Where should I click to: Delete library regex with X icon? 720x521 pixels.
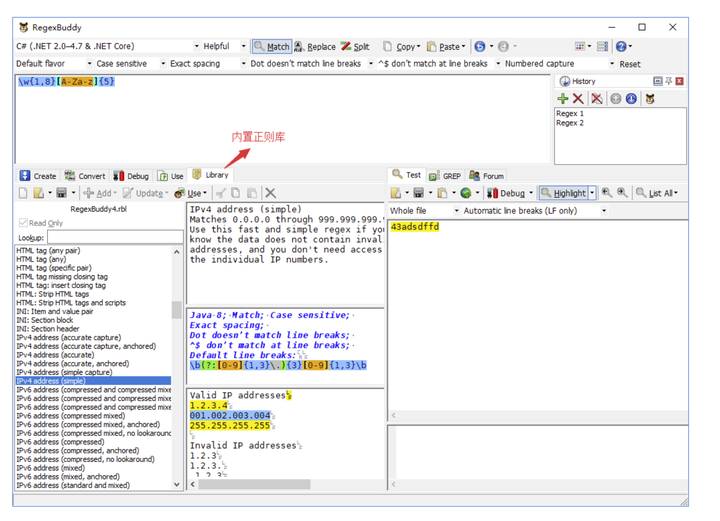[x=270, y=193]
